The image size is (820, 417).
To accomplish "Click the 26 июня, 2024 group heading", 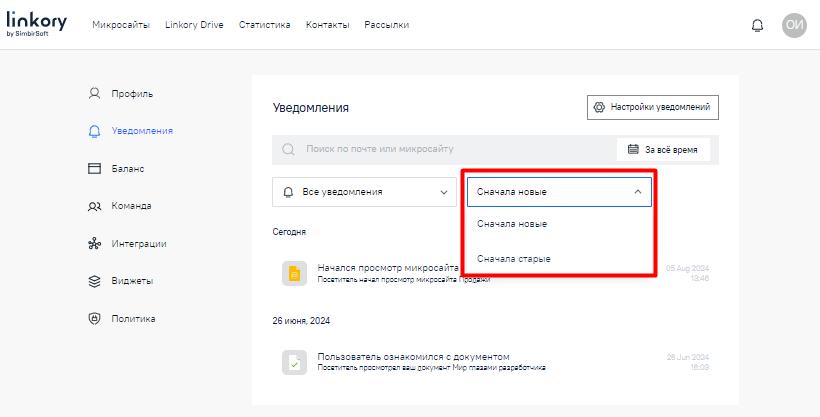I will tap(301, 321).
